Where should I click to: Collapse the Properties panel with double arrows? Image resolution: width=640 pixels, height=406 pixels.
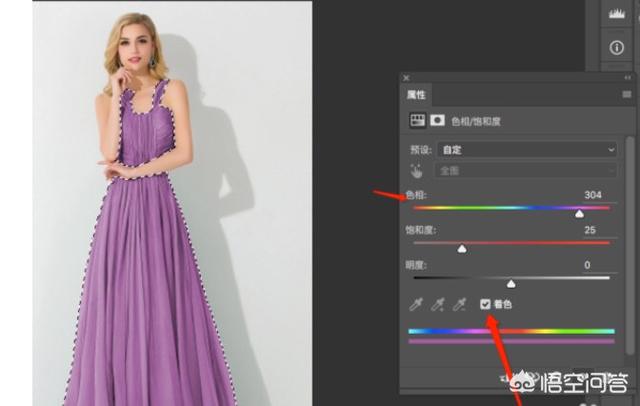625,78
